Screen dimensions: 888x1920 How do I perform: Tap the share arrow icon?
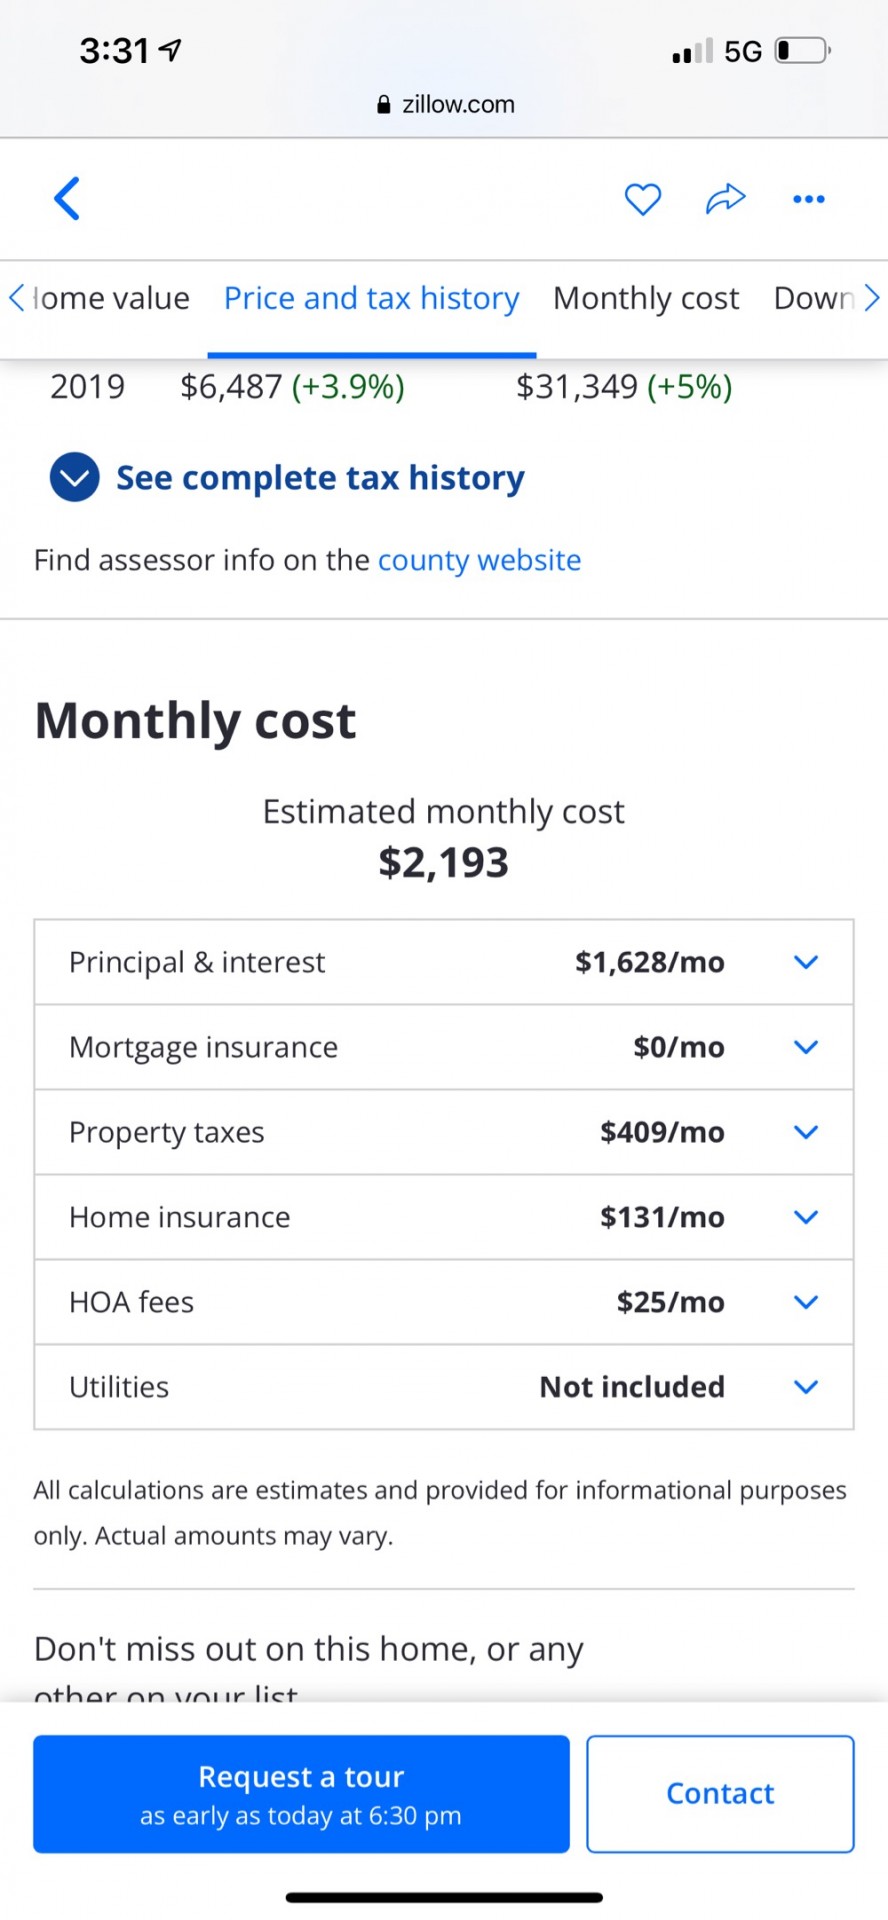pos(726,199)
